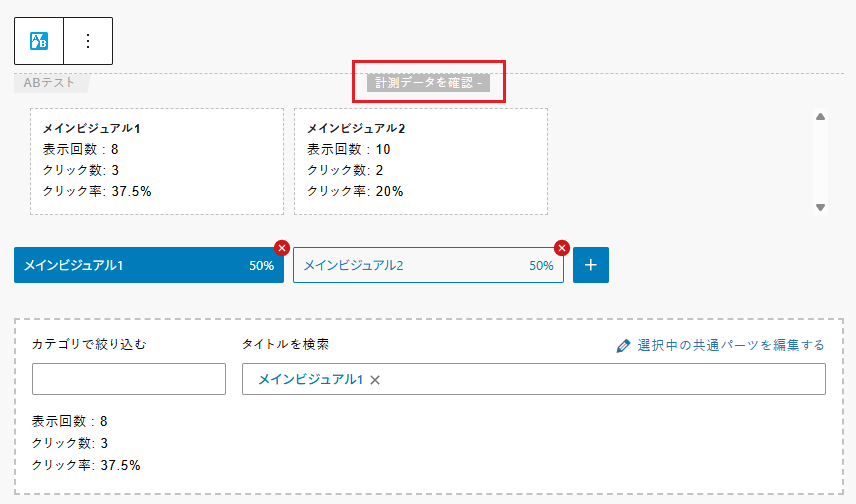
Task: Remove variant メインビジュアル1 with red X
Action: (x=282, y=248)
